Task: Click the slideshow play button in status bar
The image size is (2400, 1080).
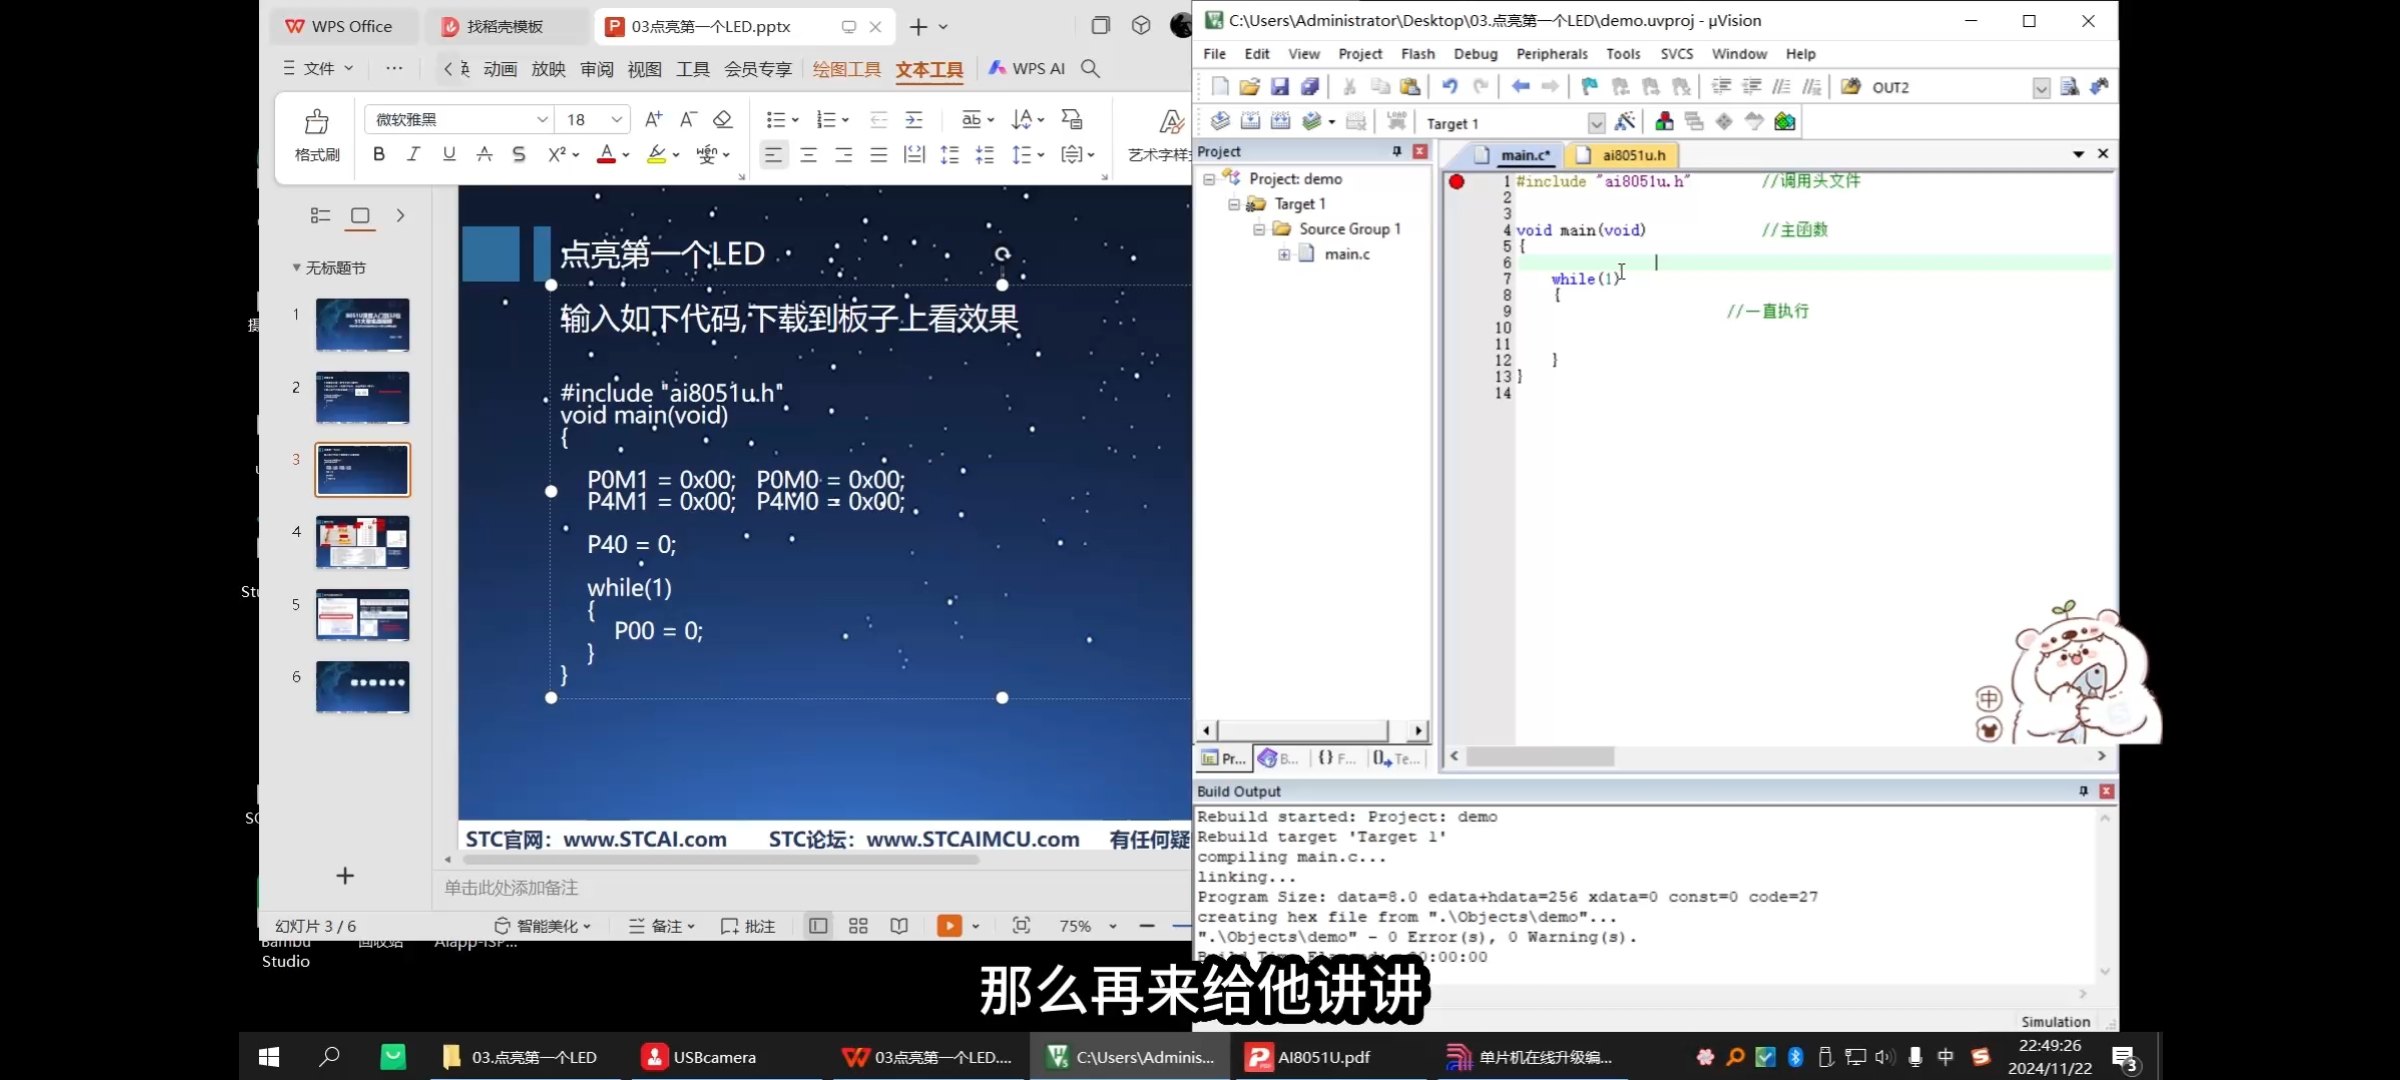Action: [x=948, y=926]
